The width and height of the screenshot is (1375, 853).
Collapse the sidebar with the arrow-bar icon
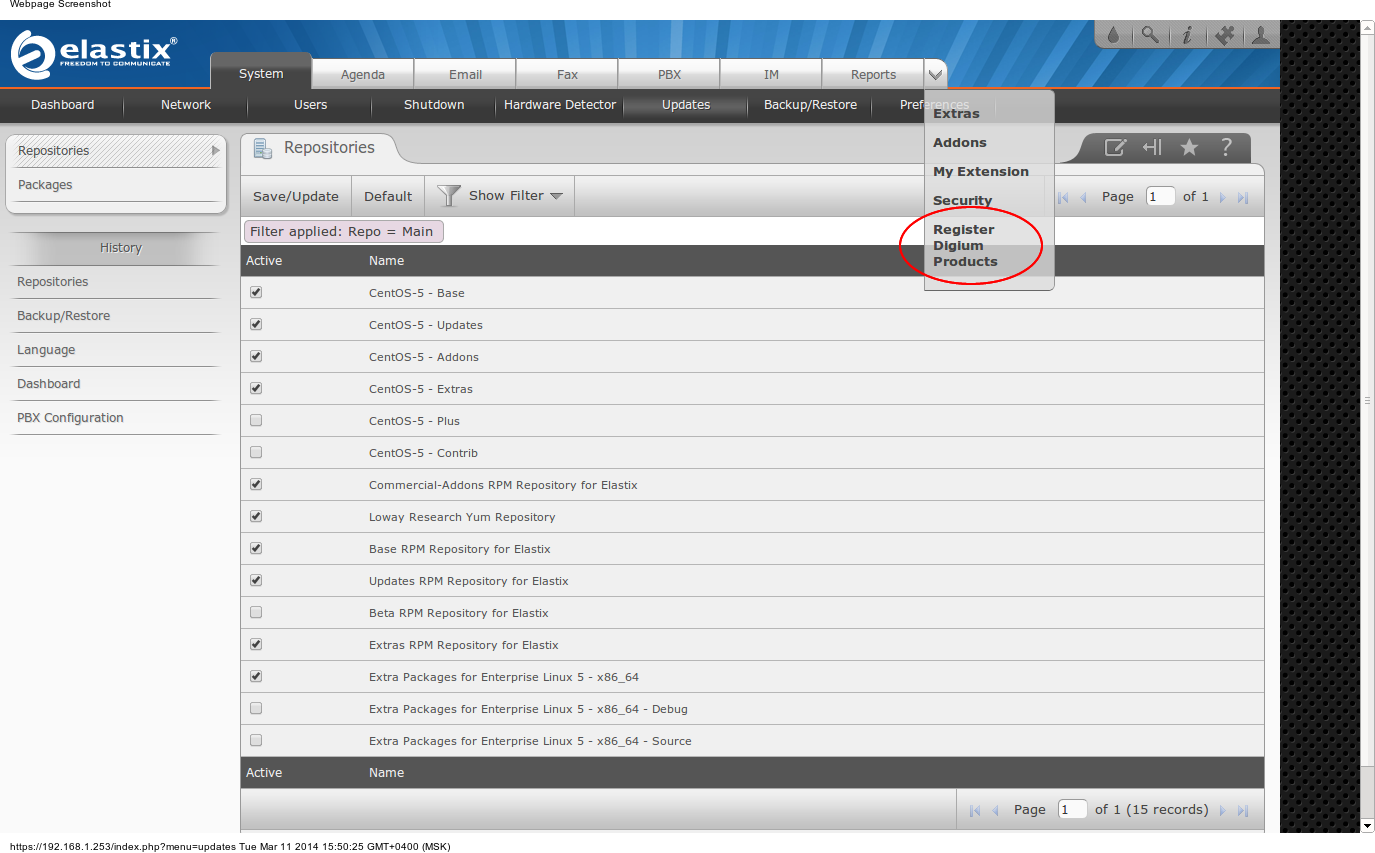[1152, 148]
